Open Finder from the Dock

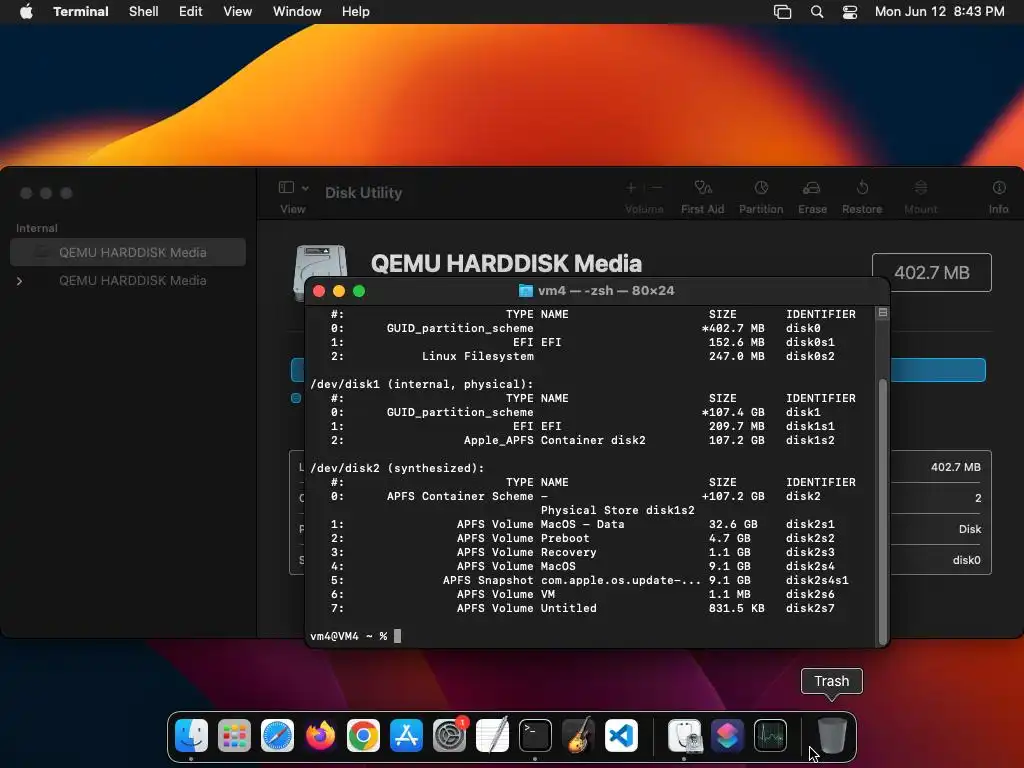191,735
